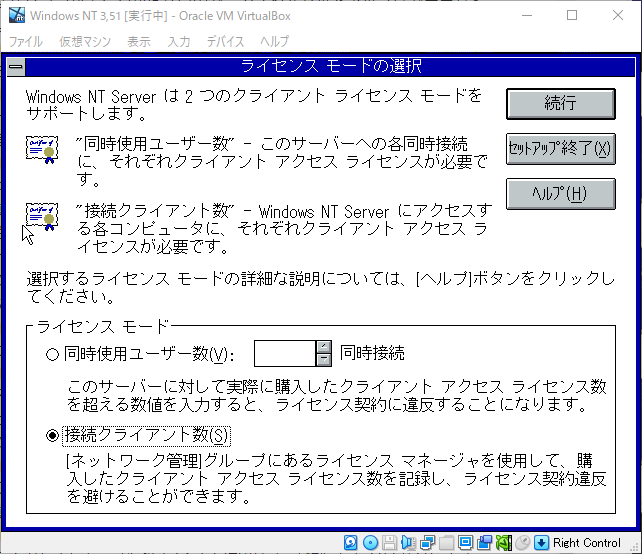Click the audio status icon

[x=408, y=543]
